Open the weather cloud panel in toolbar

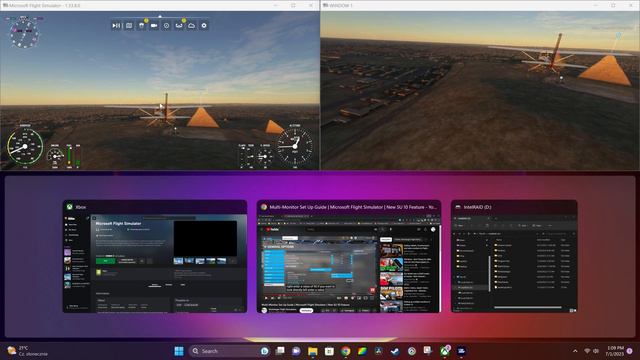[x=191, y=26]
